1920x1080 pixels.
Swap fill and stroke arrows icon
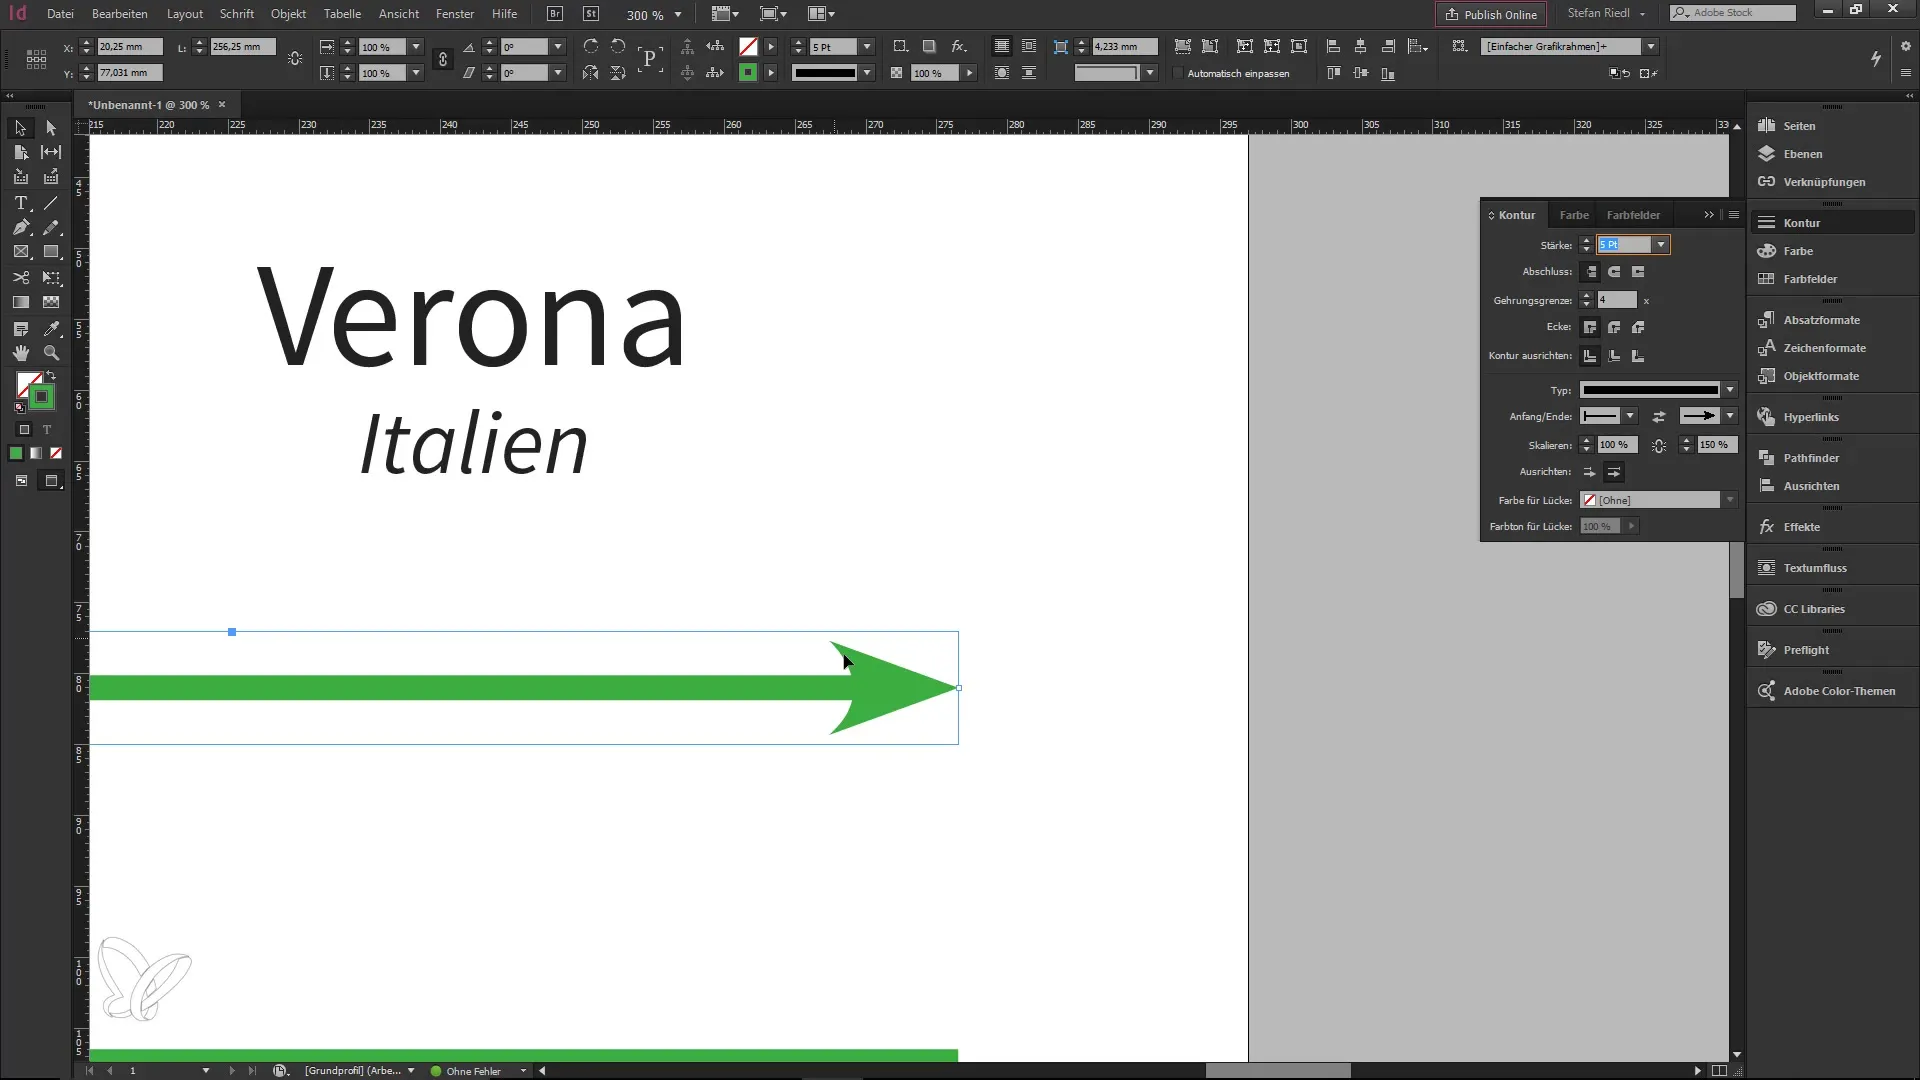(52, 376)
